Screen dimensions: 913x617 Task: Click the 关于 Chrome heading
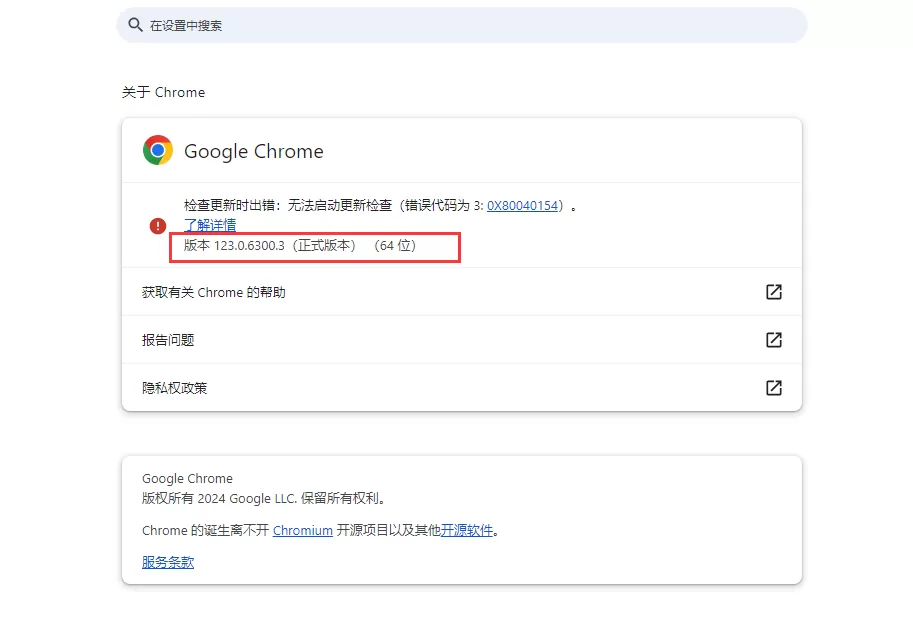point(163,93)
